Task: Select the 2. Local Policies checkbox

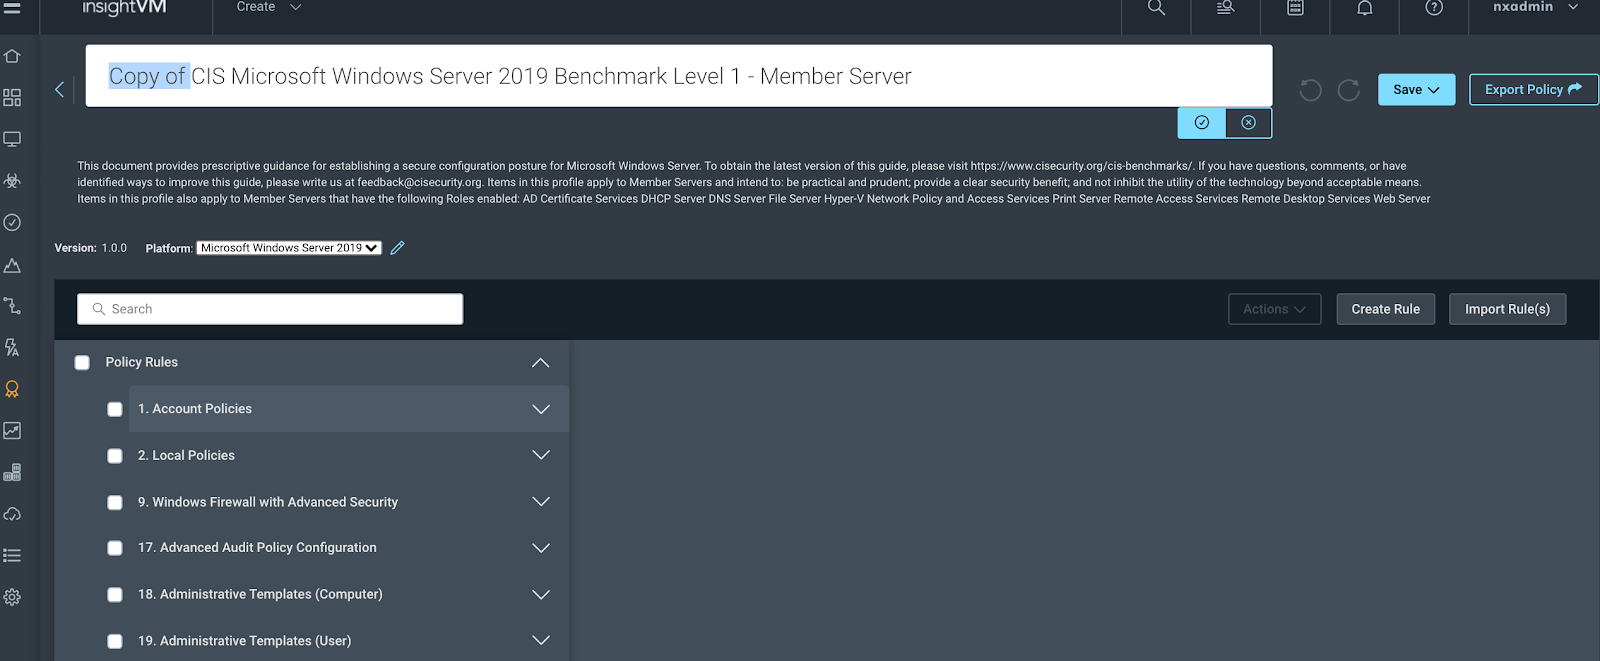Action: pos(115,456)
